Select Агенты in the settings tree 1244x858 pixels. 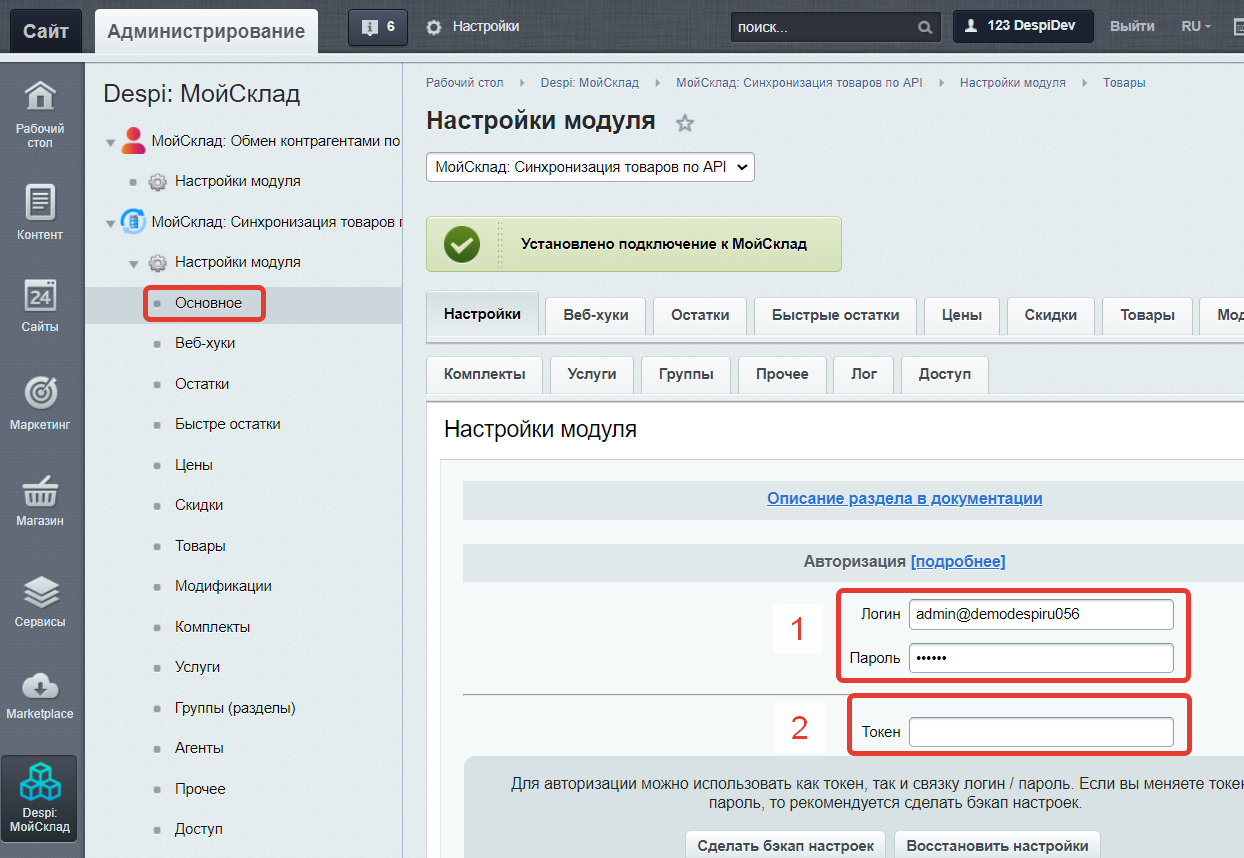199,748
